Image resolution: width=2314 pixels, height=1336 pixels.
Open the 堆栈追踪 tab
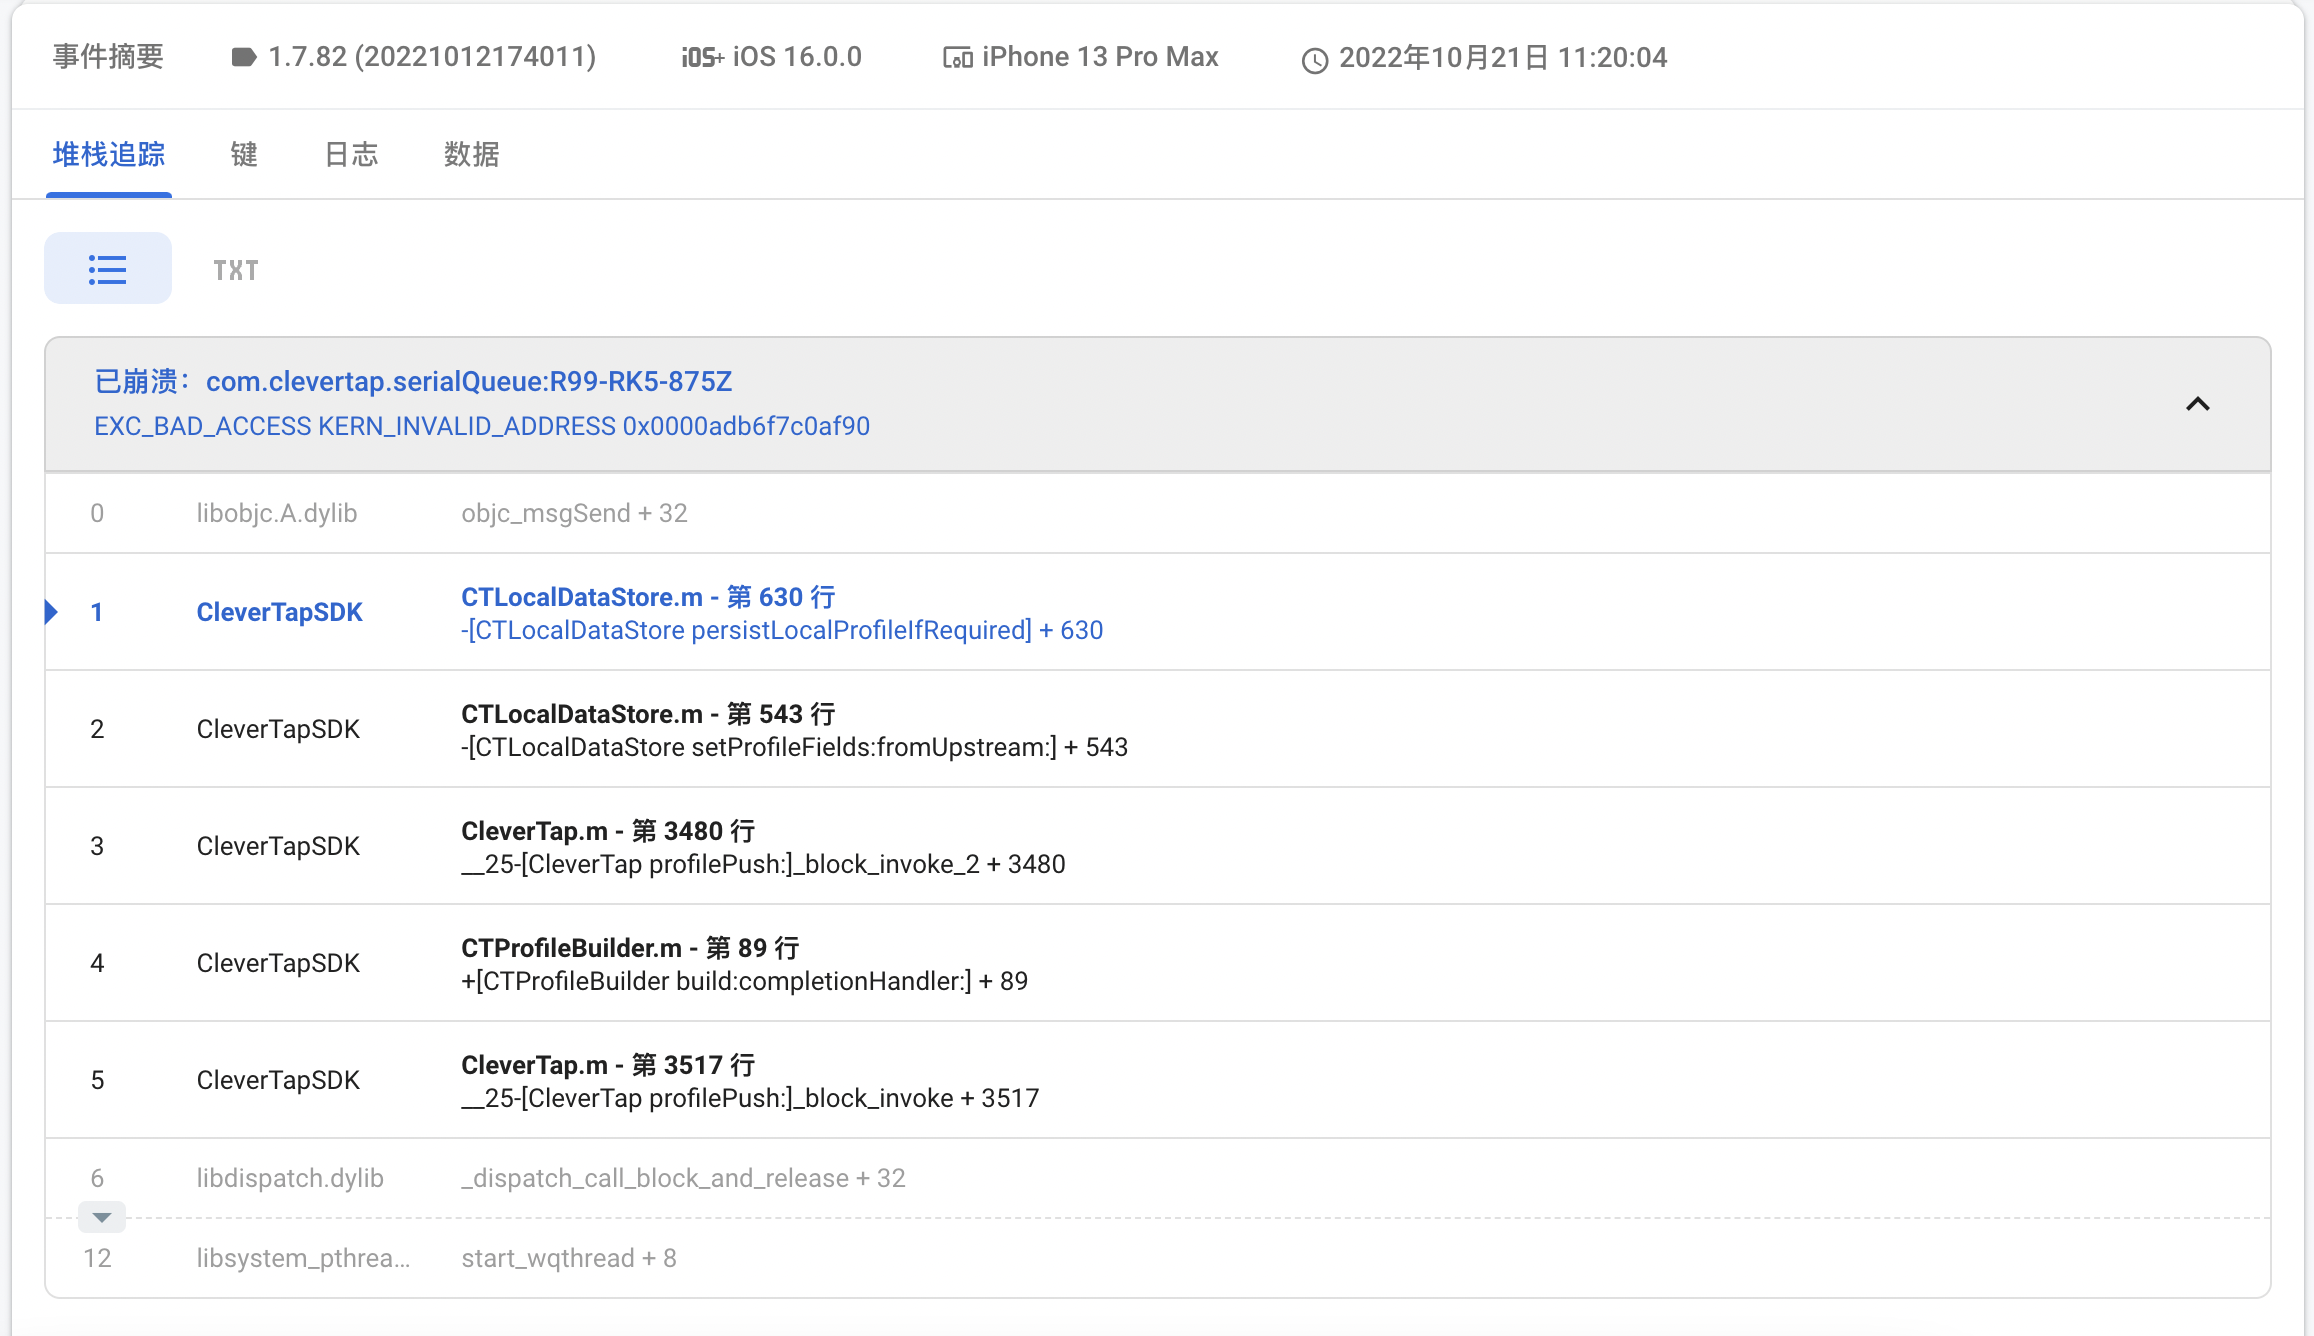coord(109,154)
